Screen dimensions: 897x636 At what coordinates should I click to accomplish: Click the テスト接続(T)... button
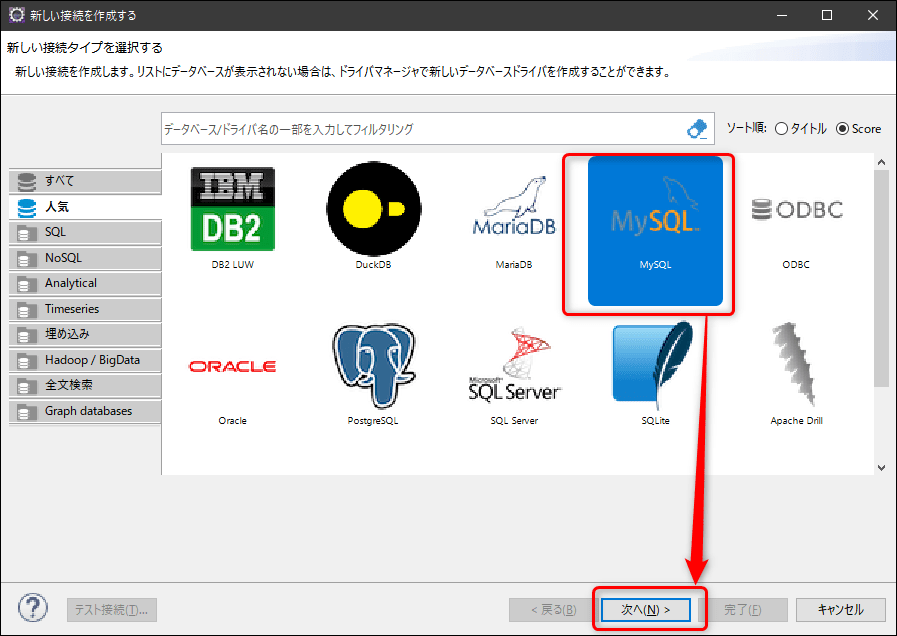pos(112,610)
